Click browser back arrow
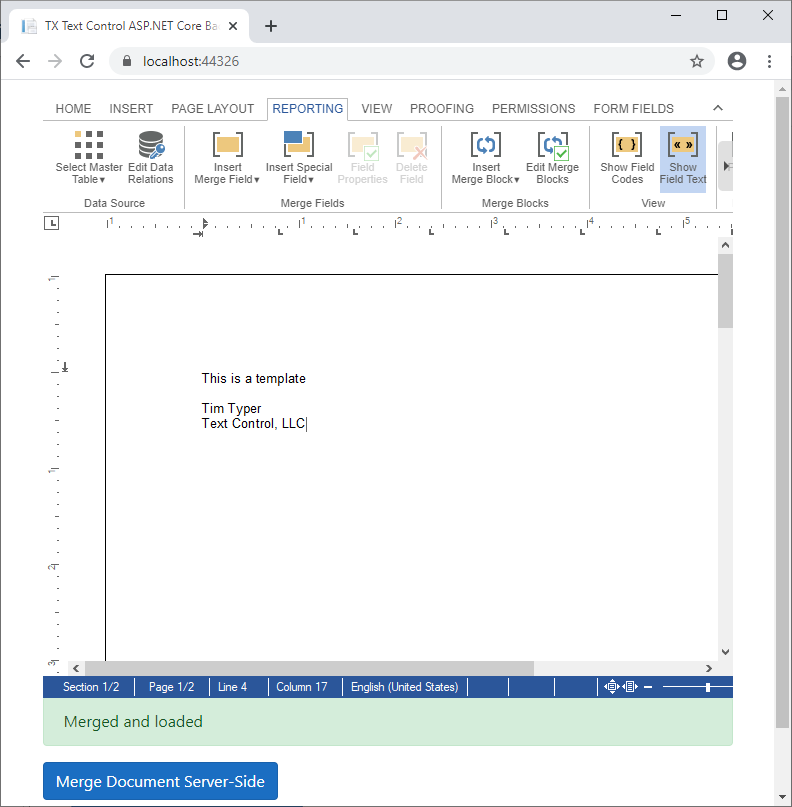The image size is (792, 807). [x=23, y=61]
